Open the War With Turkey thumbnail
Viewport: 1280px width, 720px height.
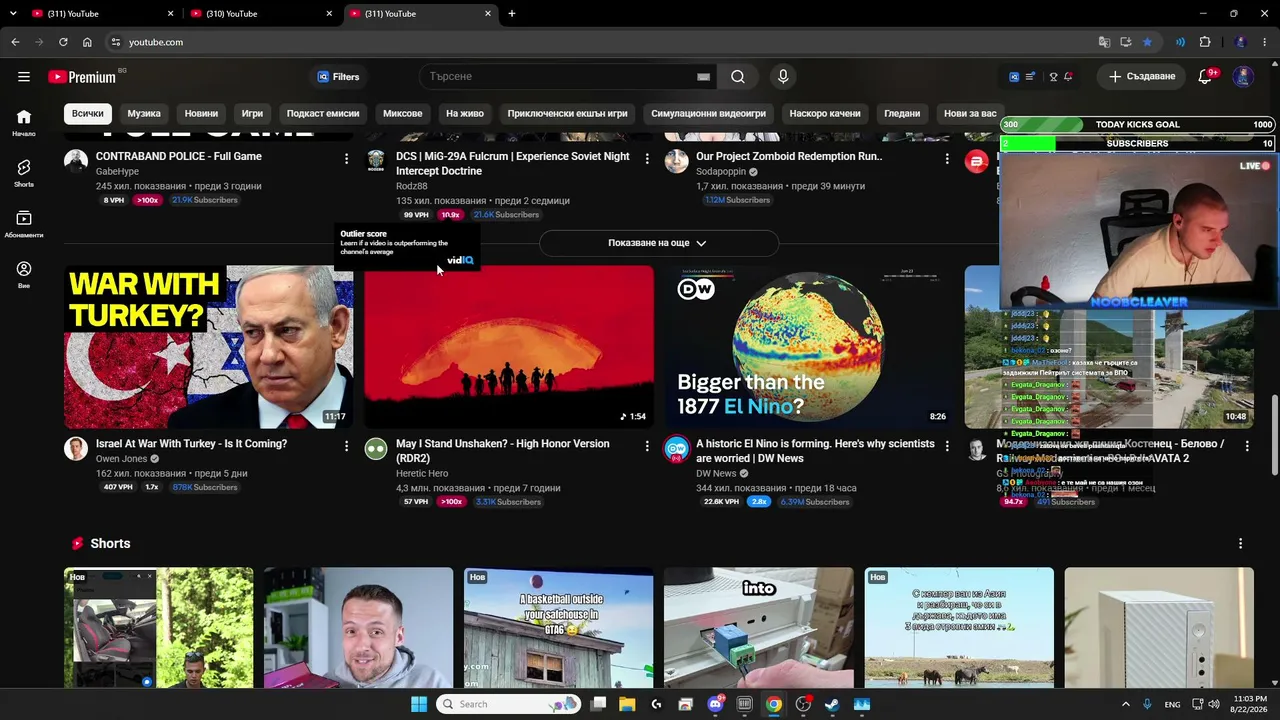point(208,347)
